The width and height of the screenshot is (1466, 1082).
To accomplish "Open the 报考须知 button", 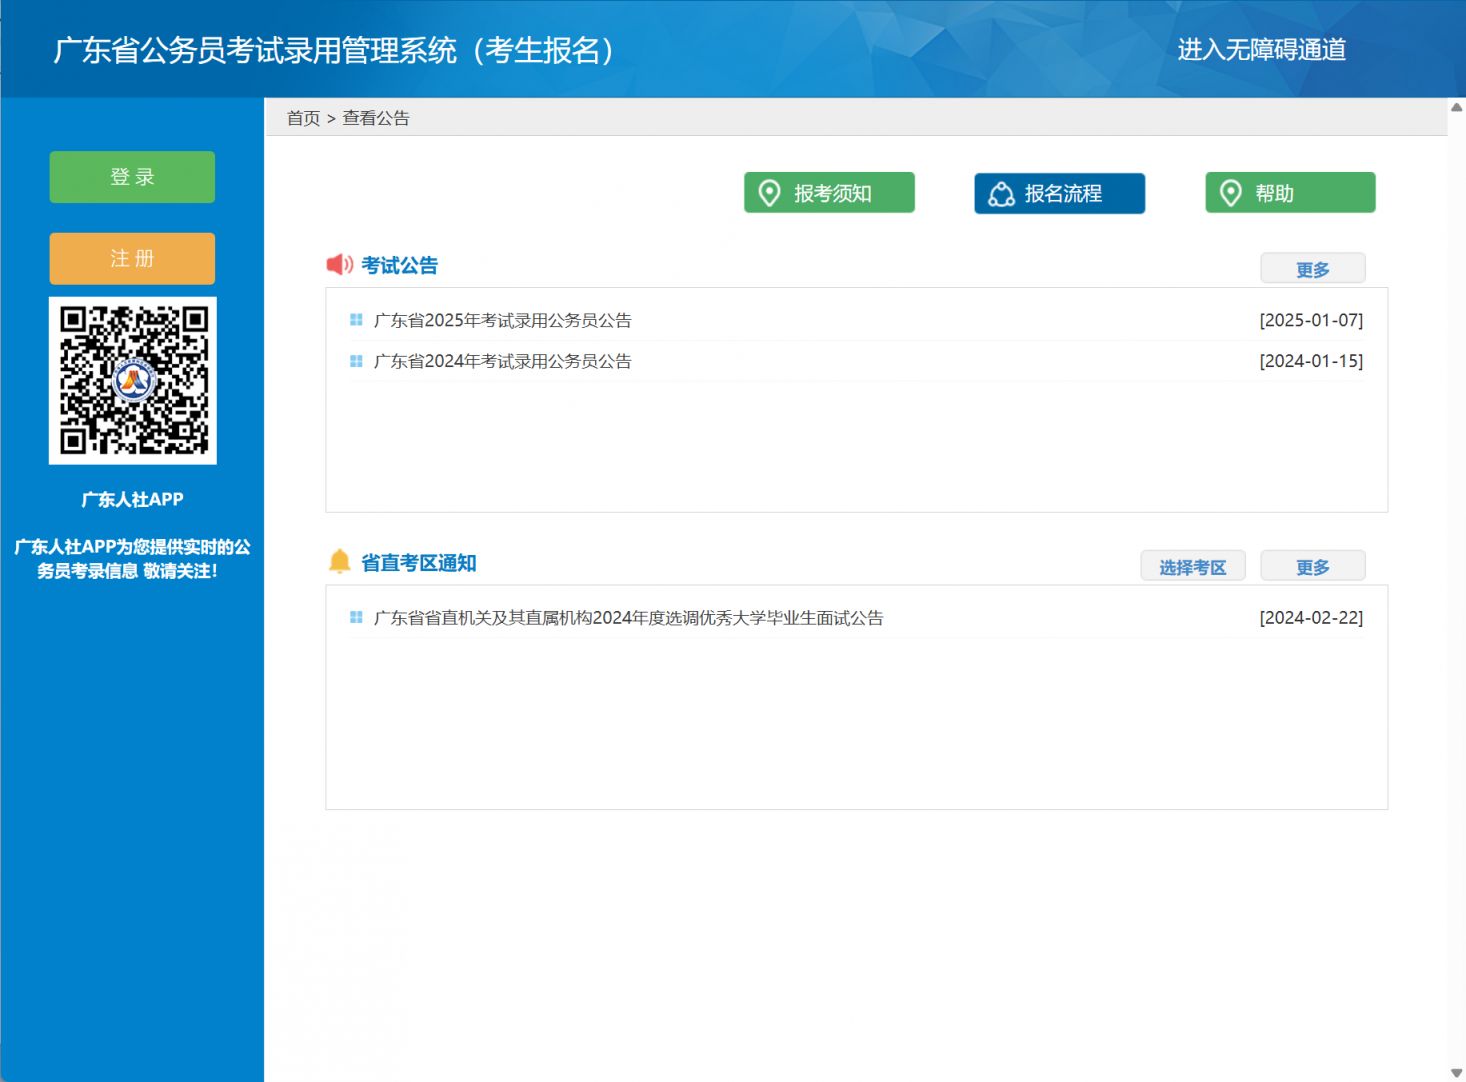I will [829, 193].
